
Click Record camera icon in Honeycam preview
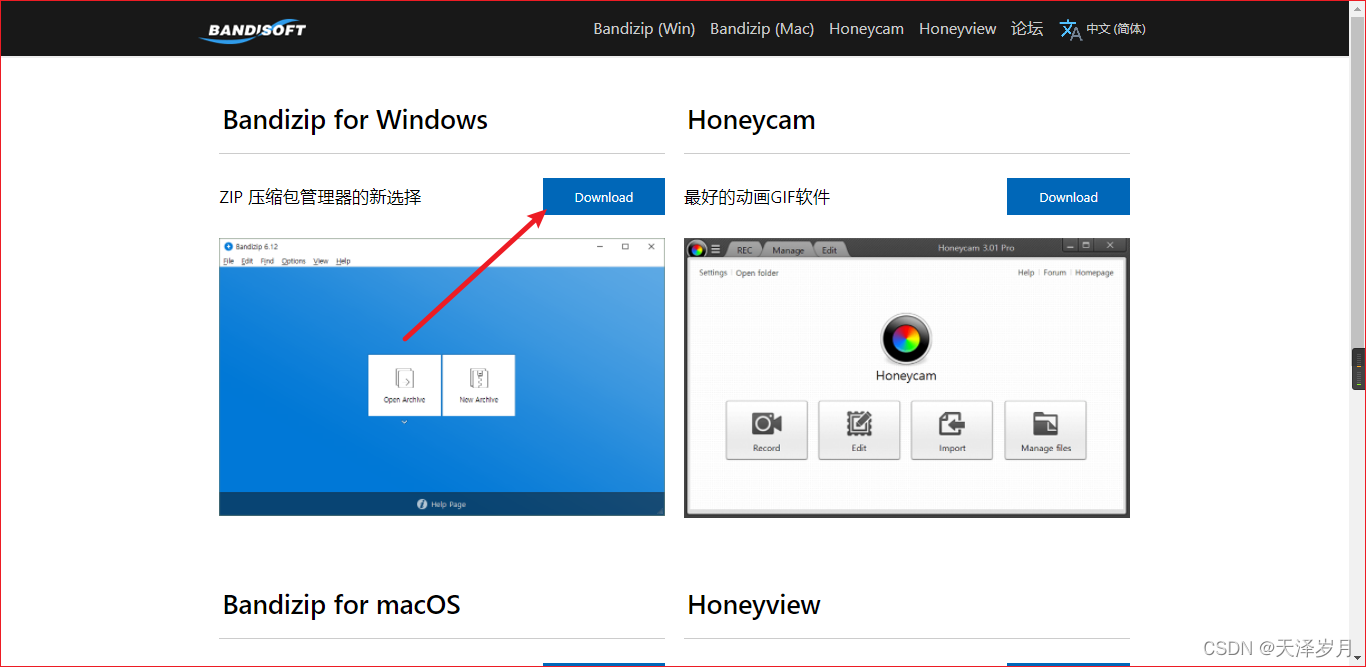point(766,423)
